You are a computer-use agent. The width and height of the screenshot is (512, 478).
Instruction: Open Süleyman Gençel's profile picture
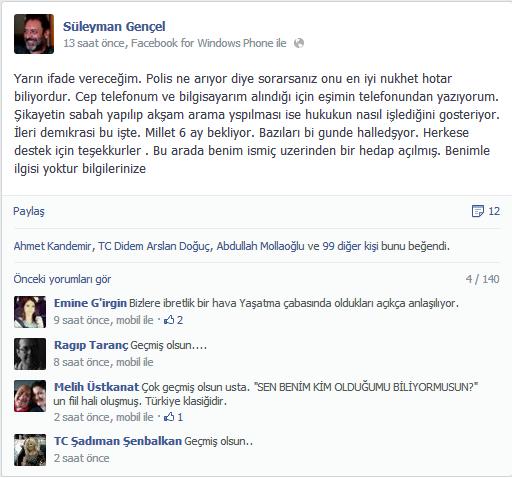click(34, 34)
